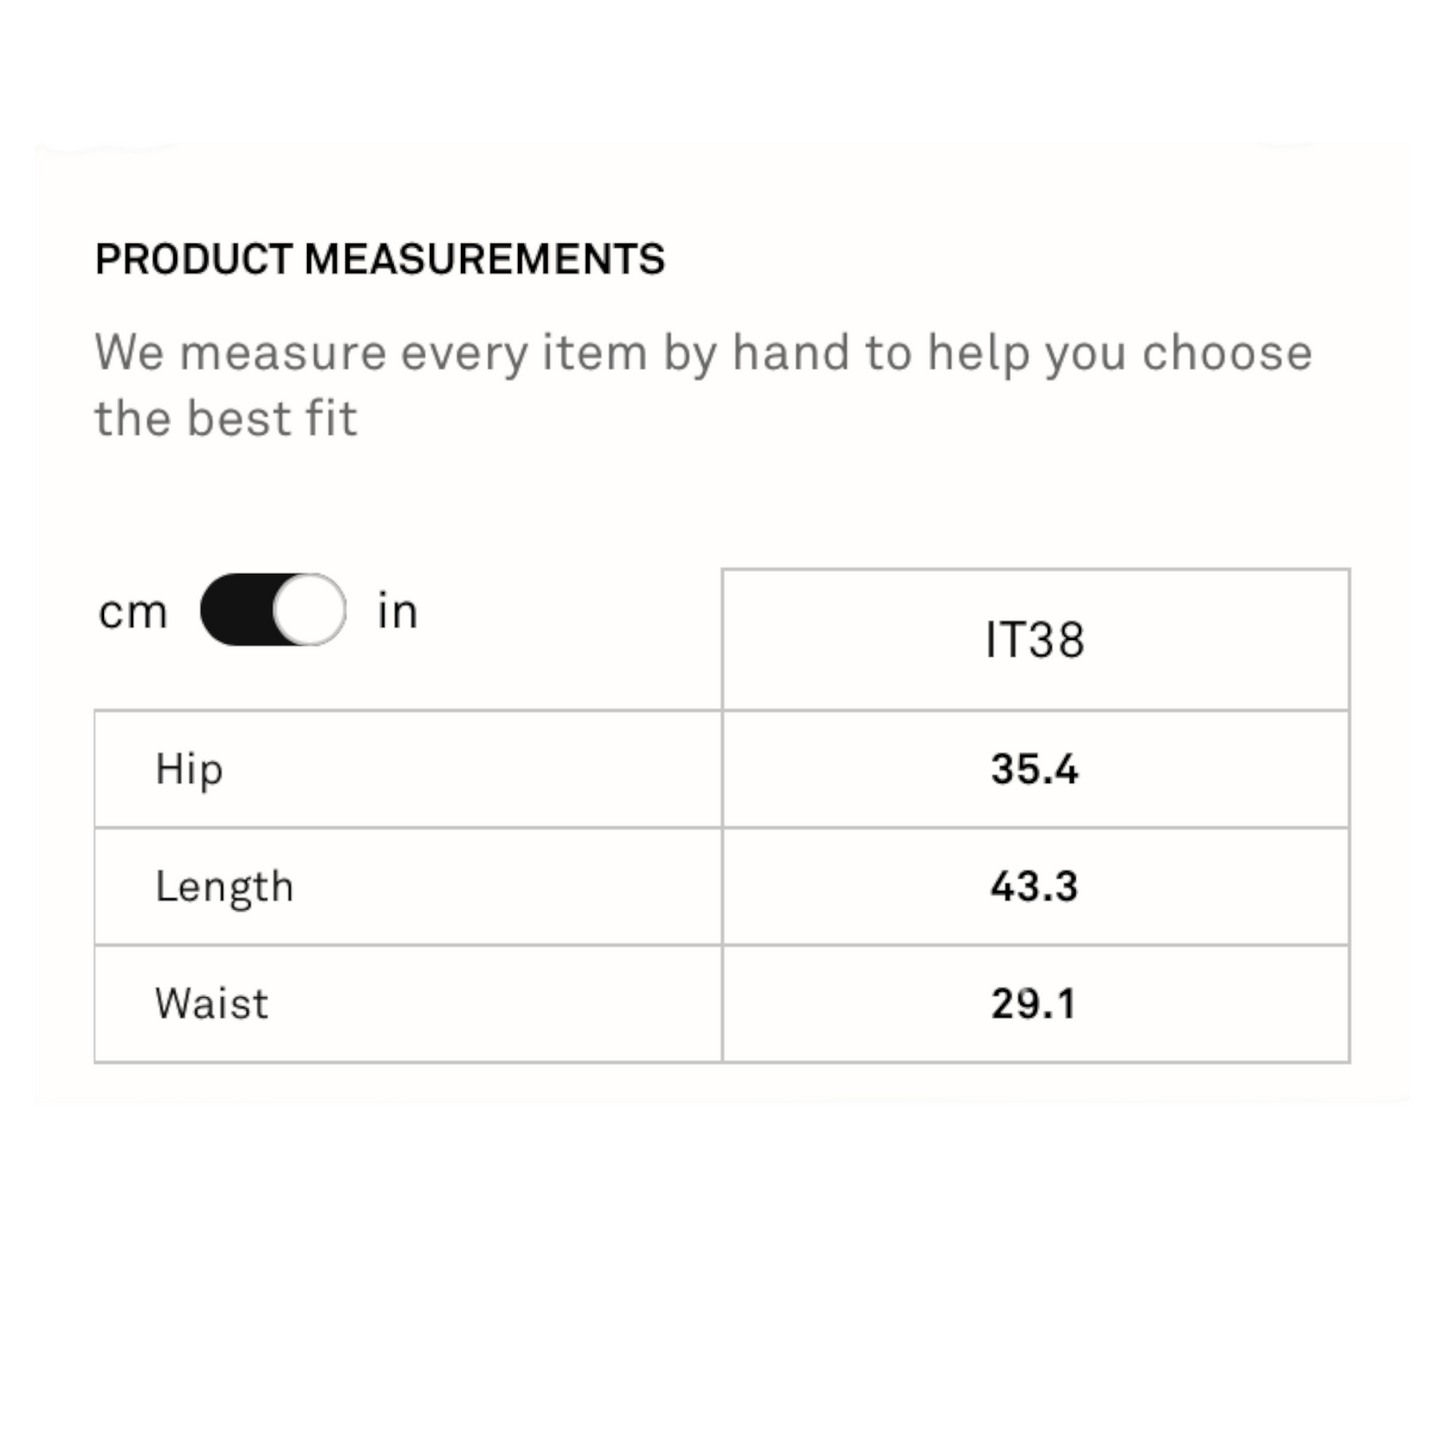Click the "cm" unit label

pyautogui.click(x=132, y=612)
